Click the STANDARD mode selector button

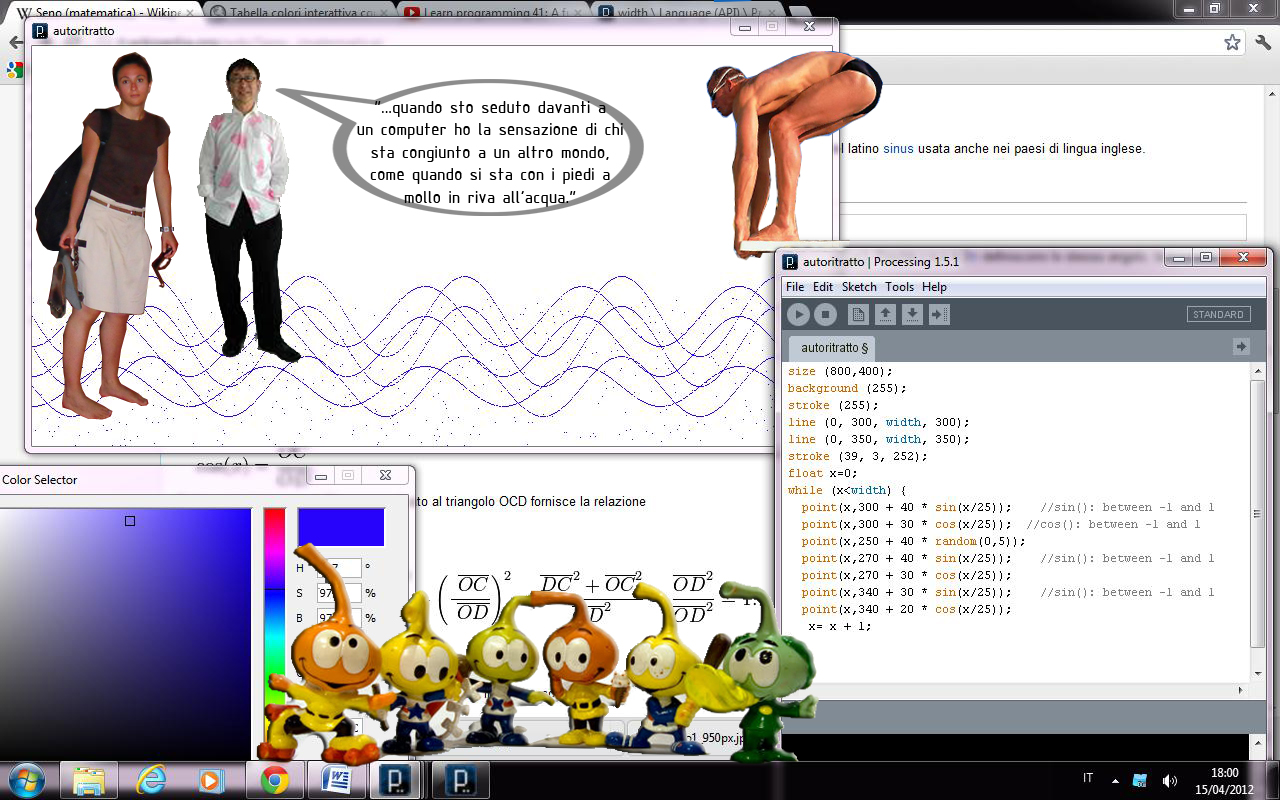point(1218,314)
